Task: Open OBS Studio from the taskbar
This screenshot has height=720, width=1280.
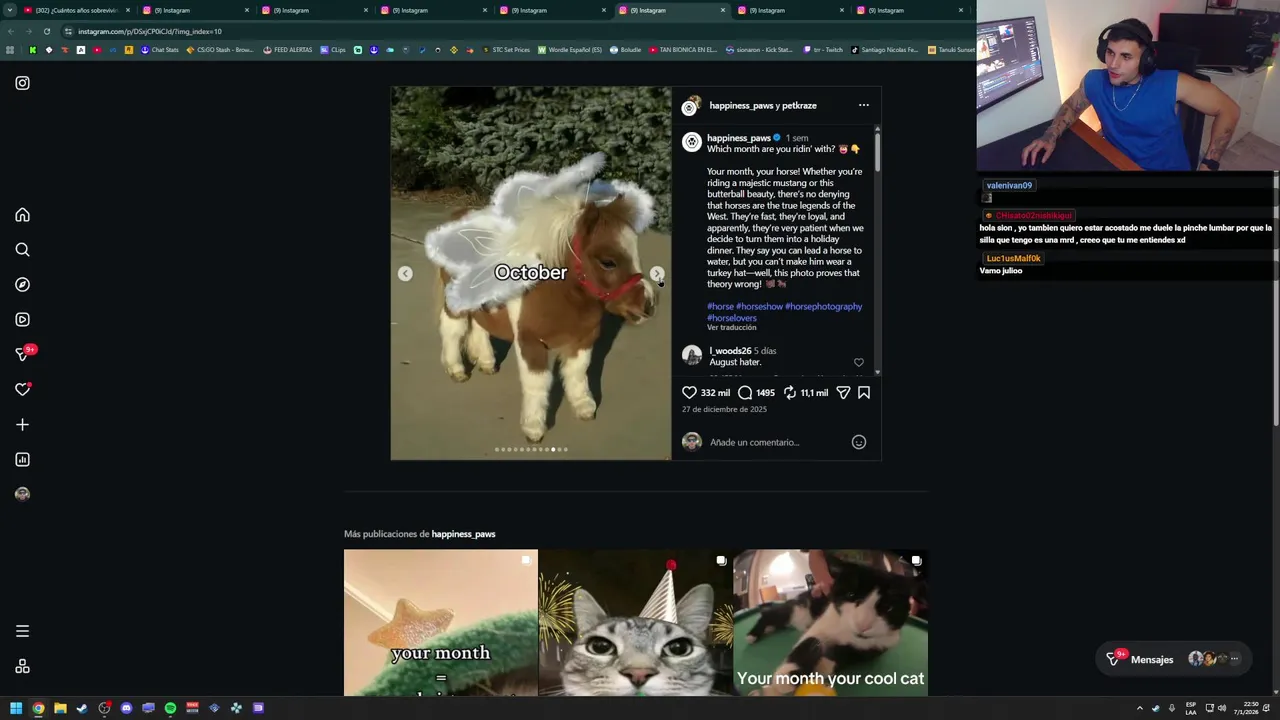Action: (x=104, y=708)
